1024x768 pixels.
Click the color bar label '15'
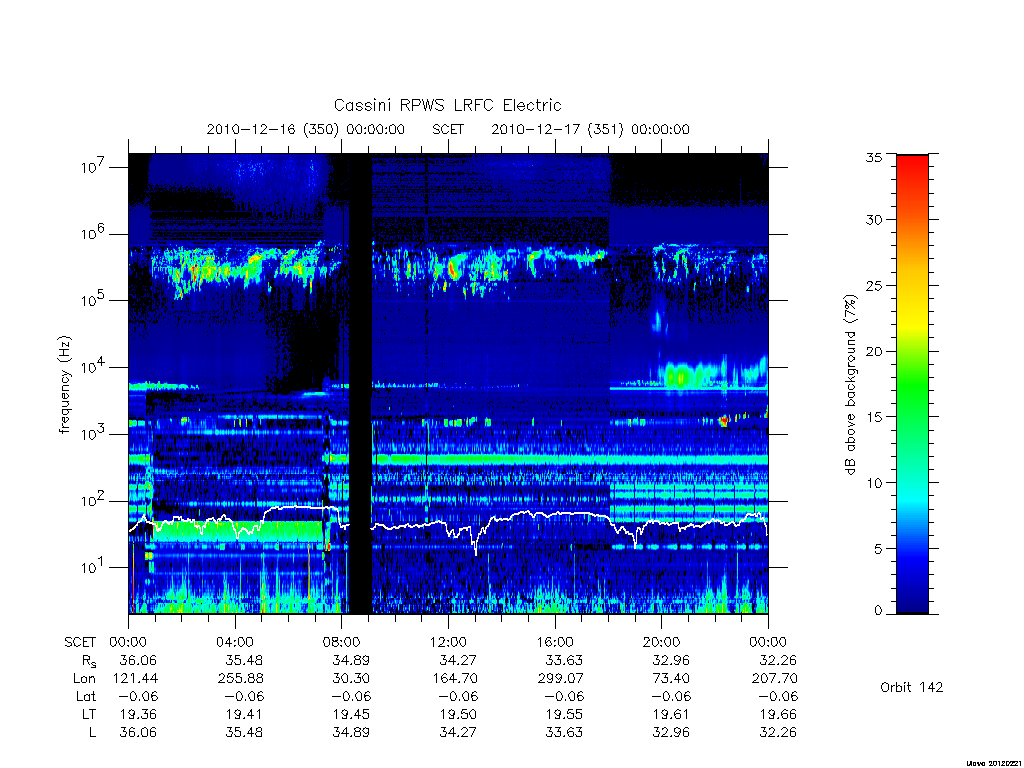pos(873,417)
